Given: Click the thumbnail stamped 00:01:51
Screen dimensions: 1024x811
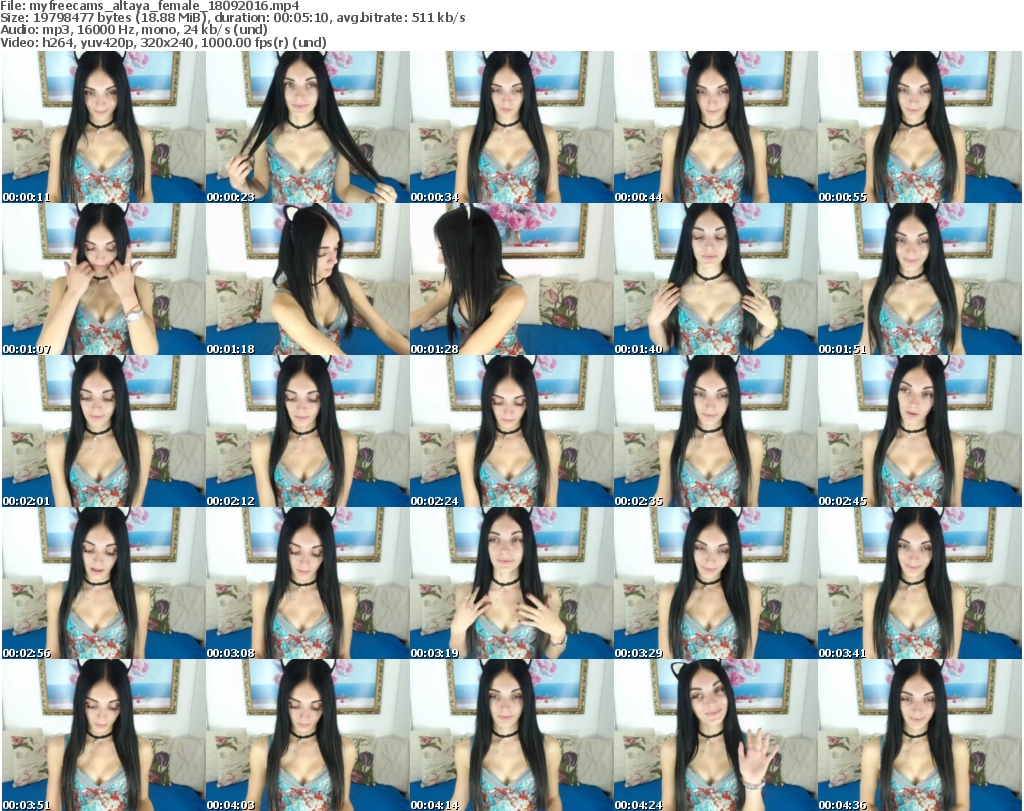Looking at the screenshot, I should [920, 279].
